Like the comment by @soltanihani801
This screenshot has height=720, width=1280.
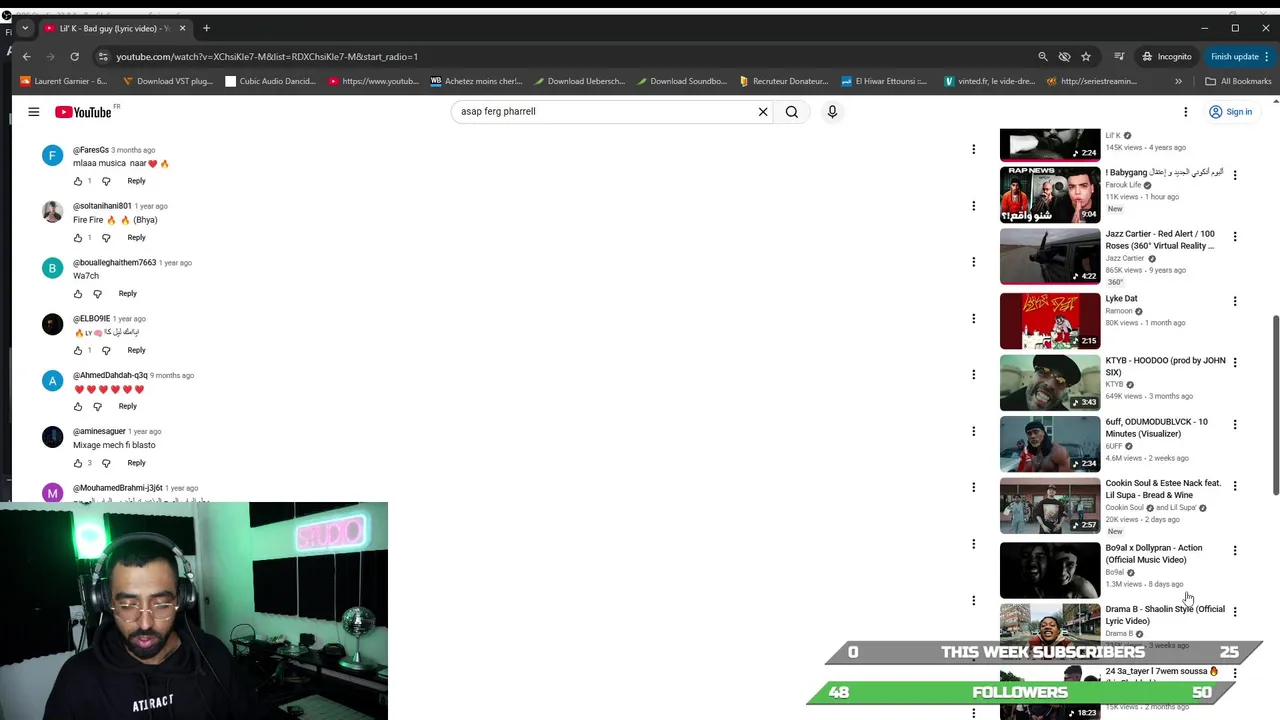[x=78, y=238]
